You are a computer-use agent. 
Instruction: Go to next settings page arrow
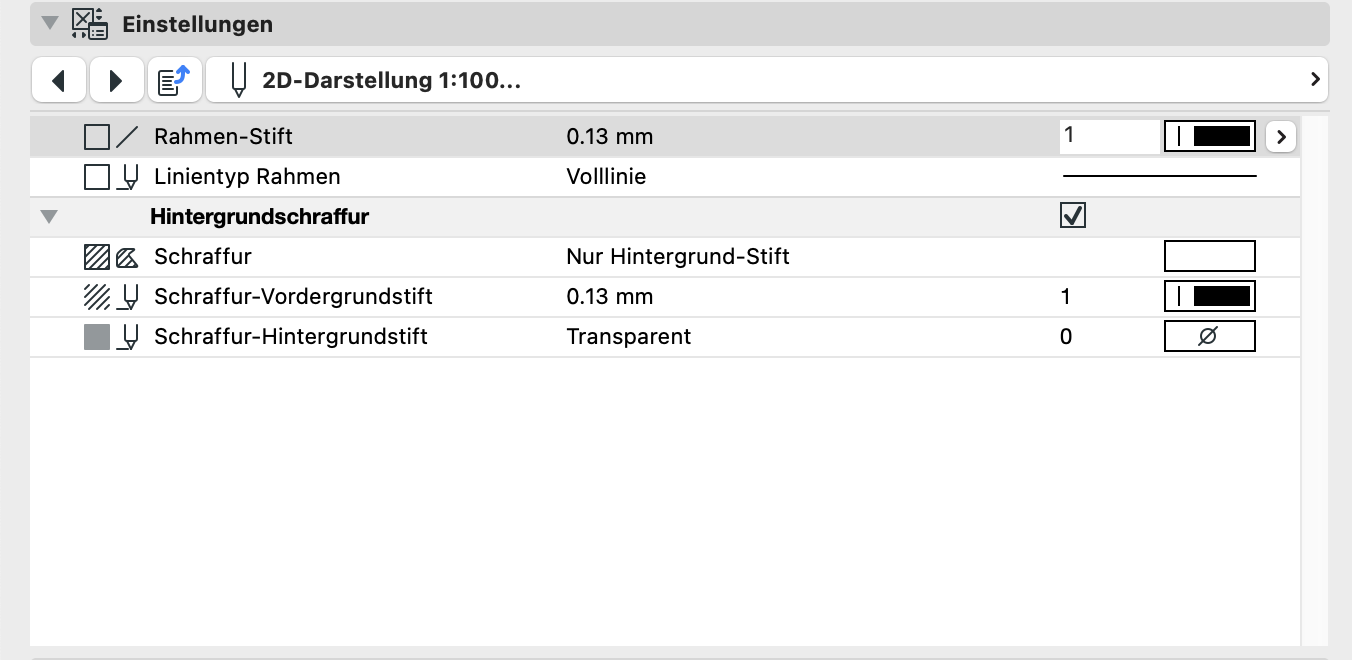(x=116, y=80)
